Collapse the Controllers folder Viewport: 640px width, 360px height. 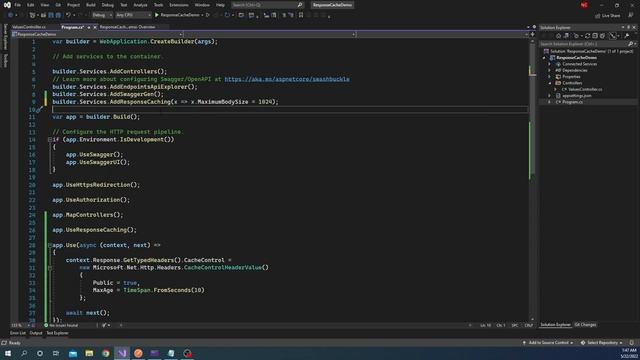pyautogui.click(x=549, y=83)
